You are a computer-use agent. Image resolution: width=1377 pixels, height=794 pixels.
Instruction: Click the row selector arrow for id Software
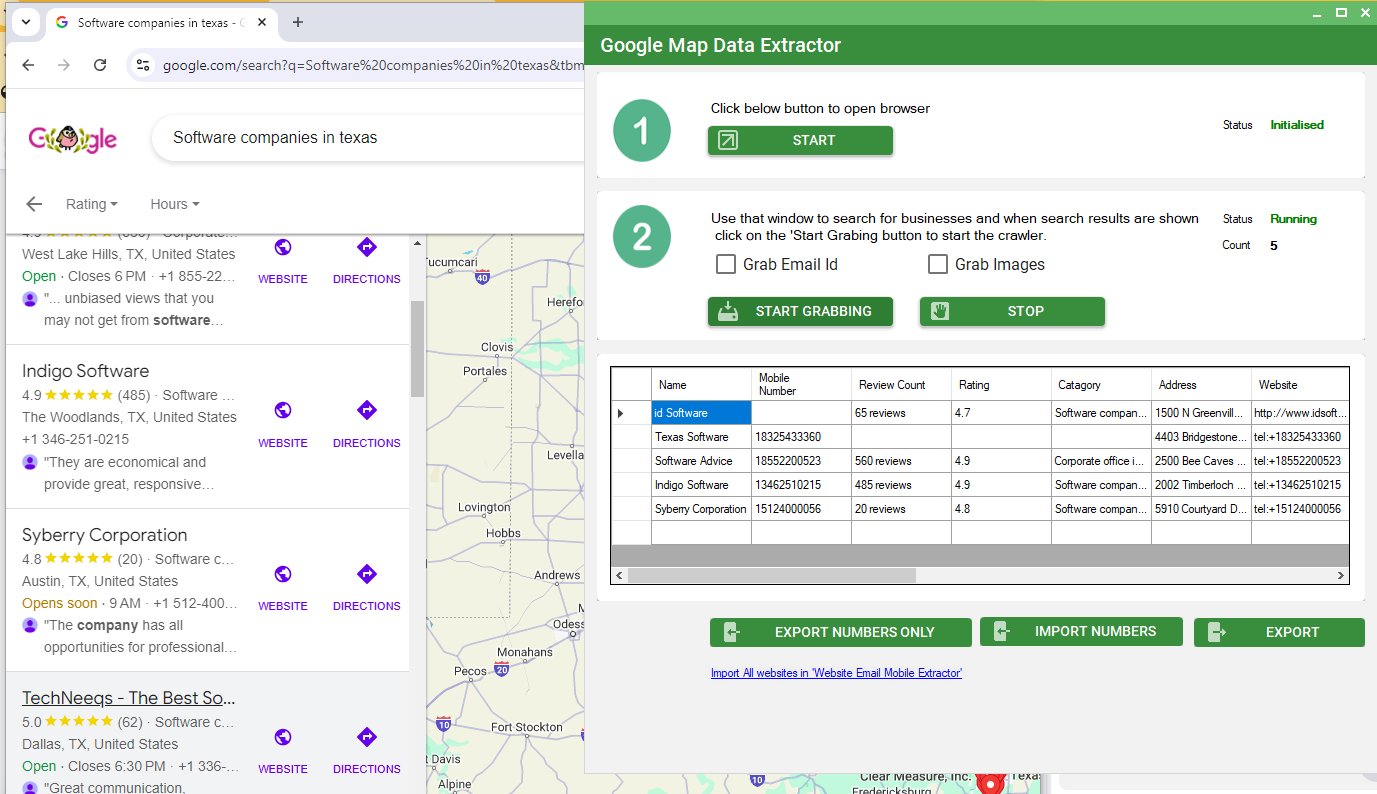coord(631,413)
